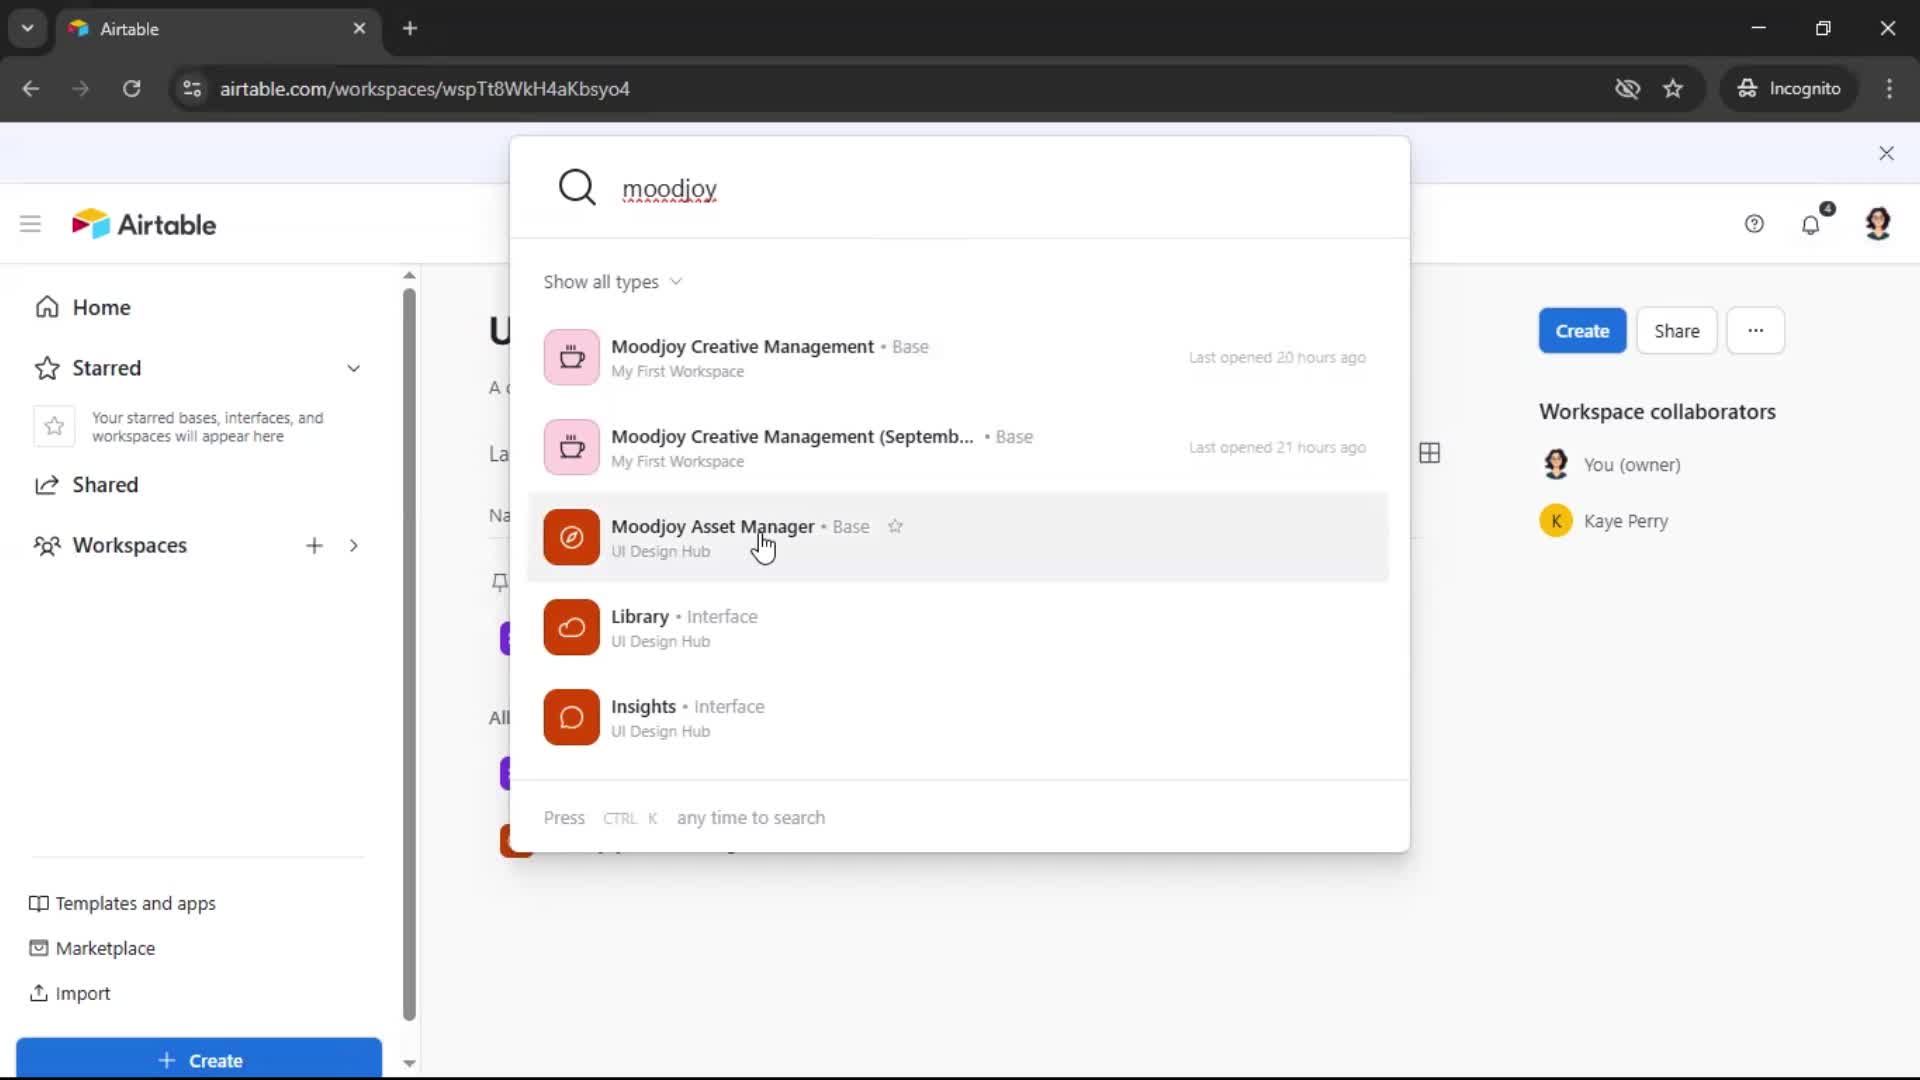
Task: Open Insights interface result
Action: point(958,717)
